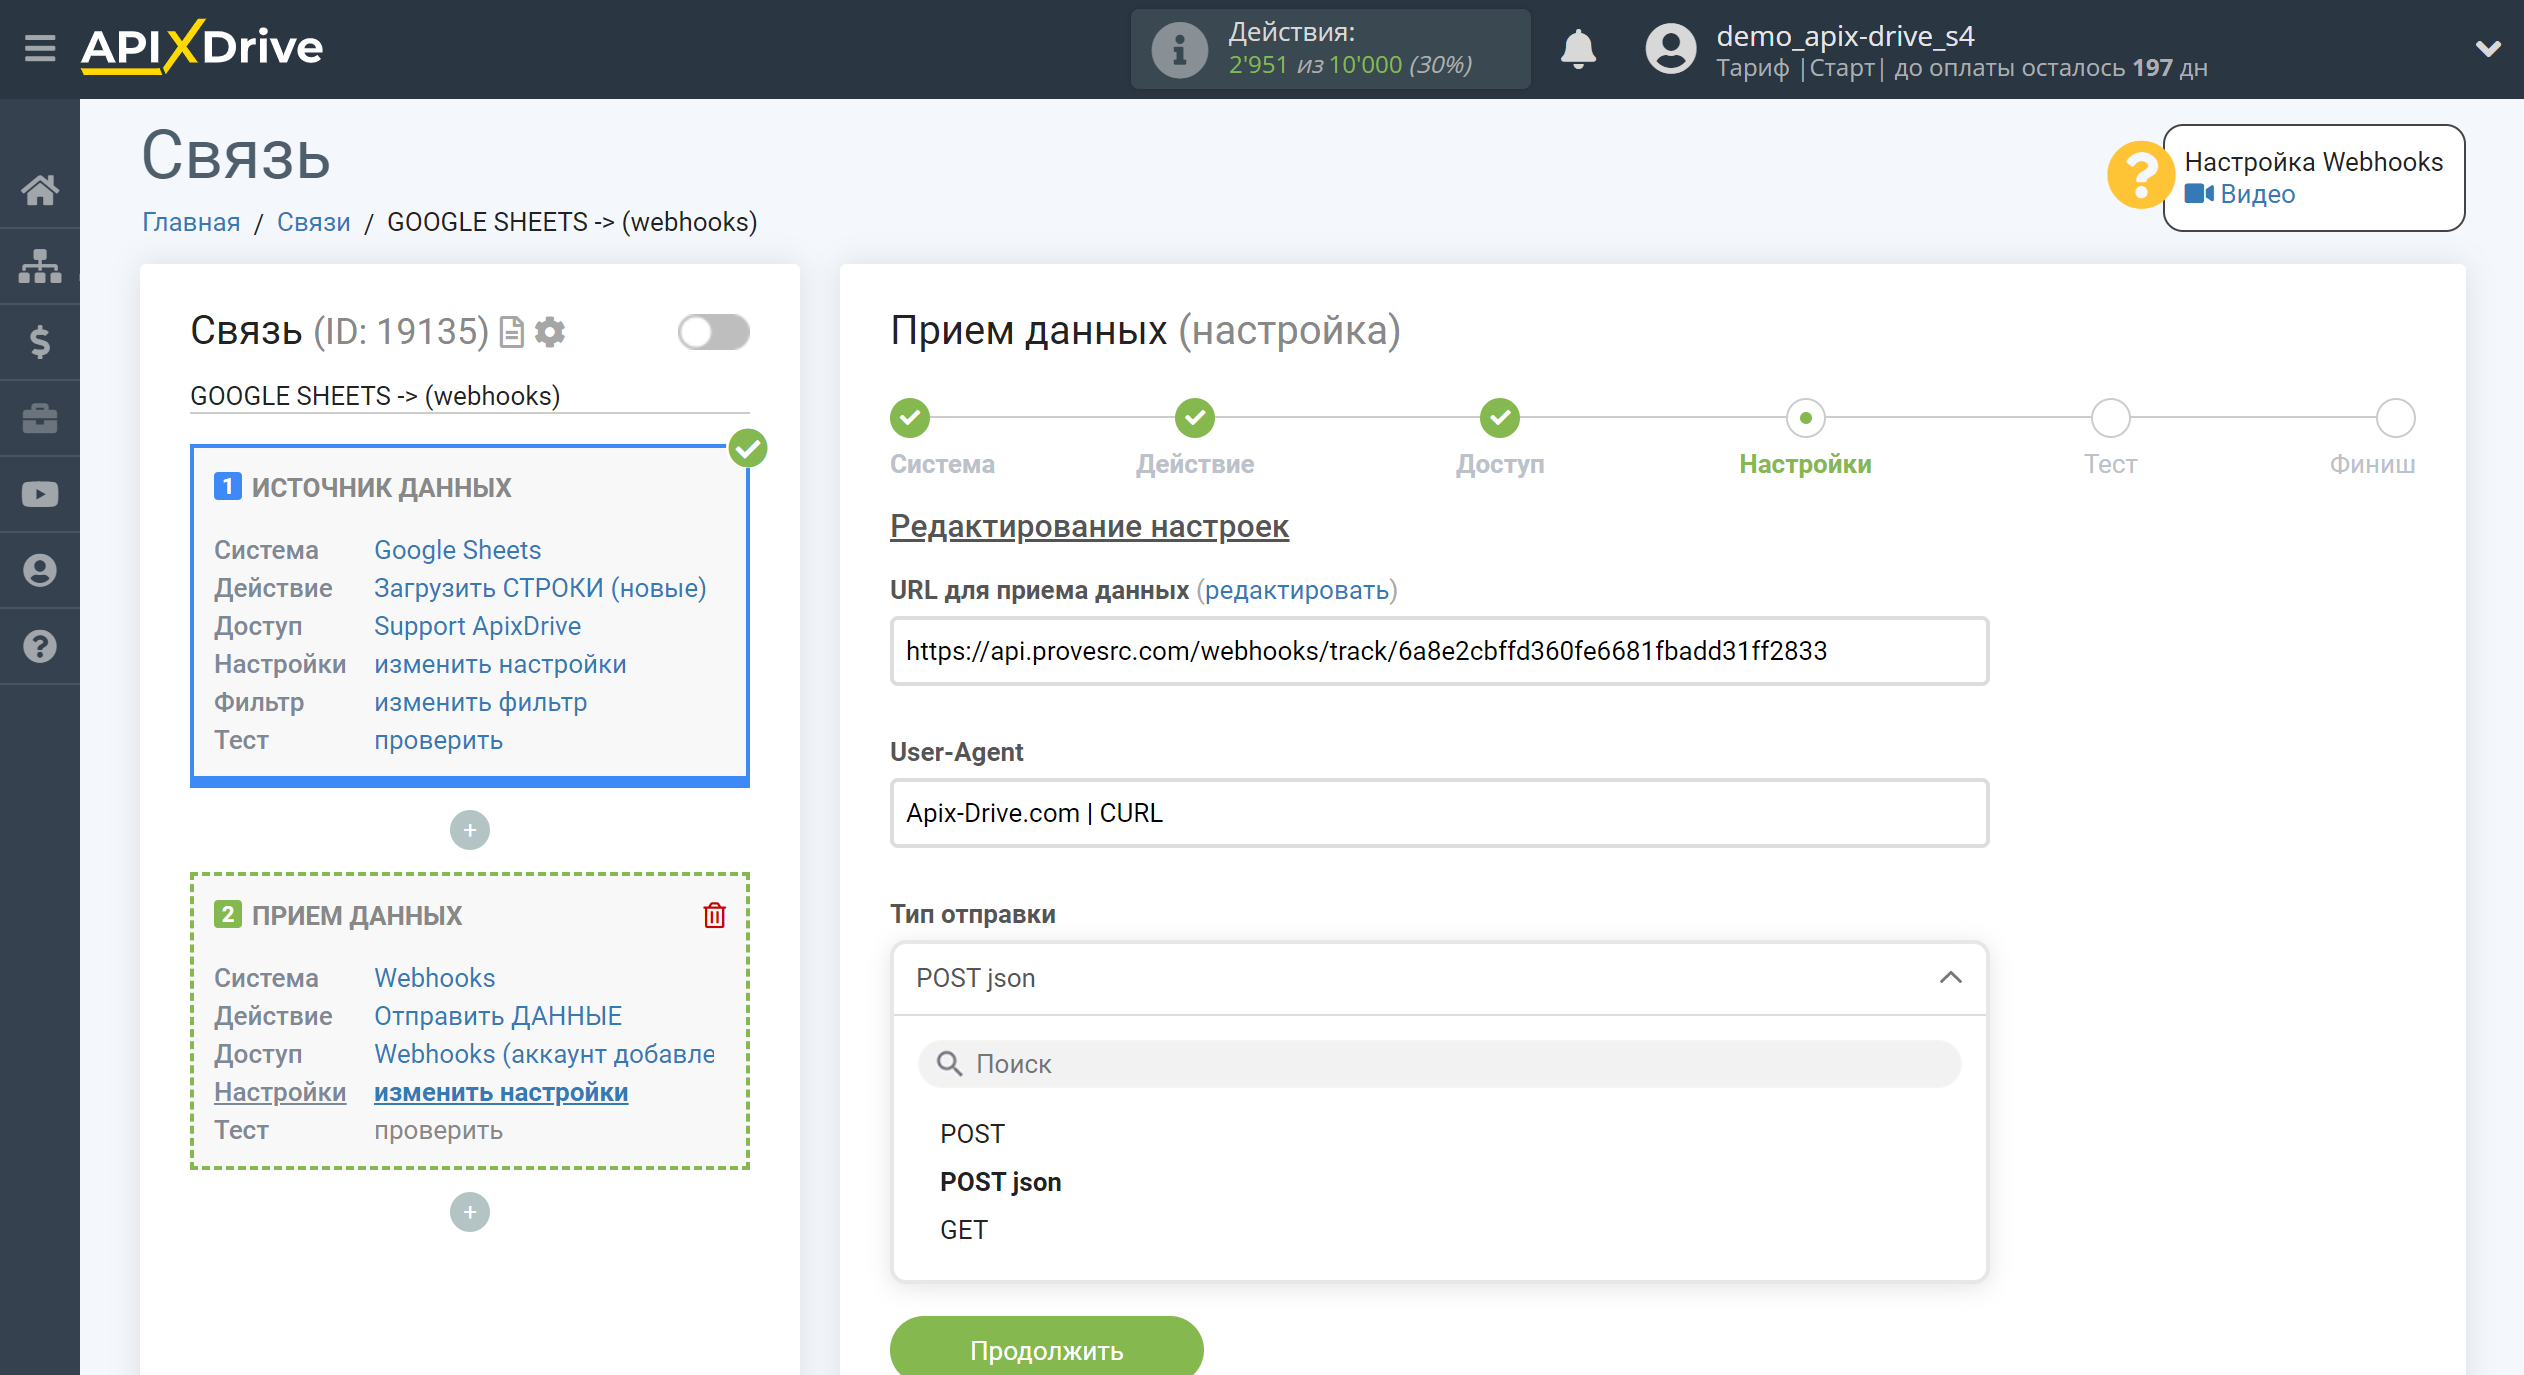This screenshot has height=1375, width=2524.
Task: Click the Редактирование настроек heading
Action: point(1089,526)
